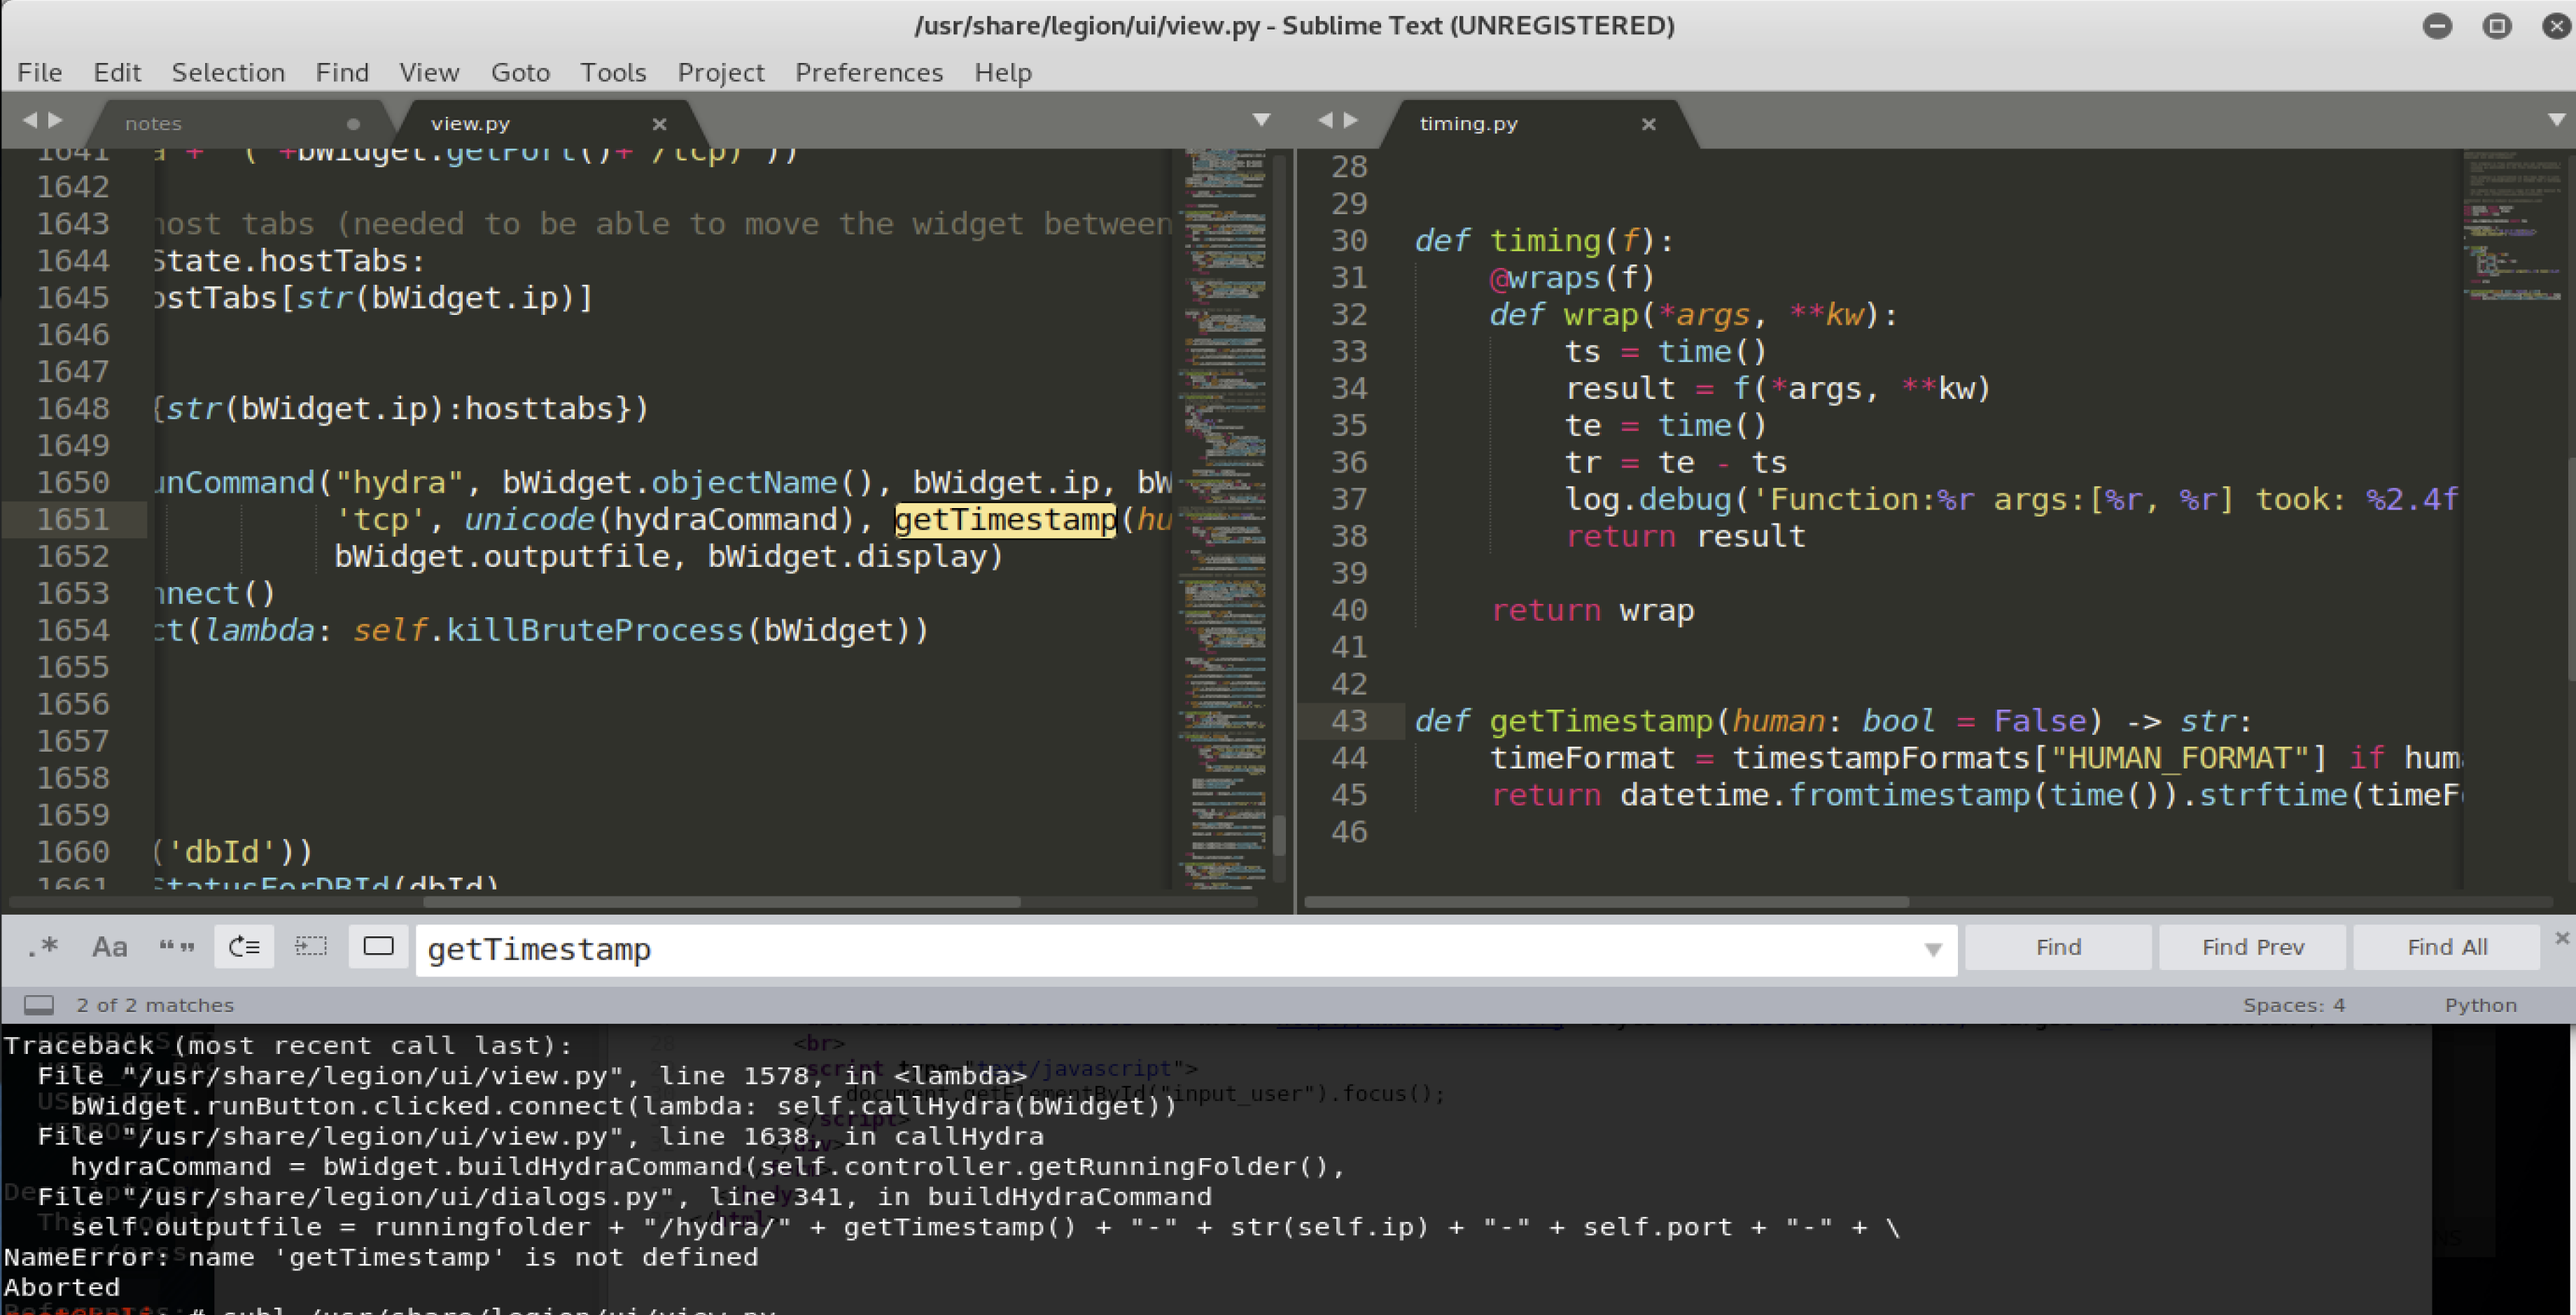2576x1315 pixels.
Task: Click 'killBruteProcess' in view.py code
Action: [x=595, y=631]
